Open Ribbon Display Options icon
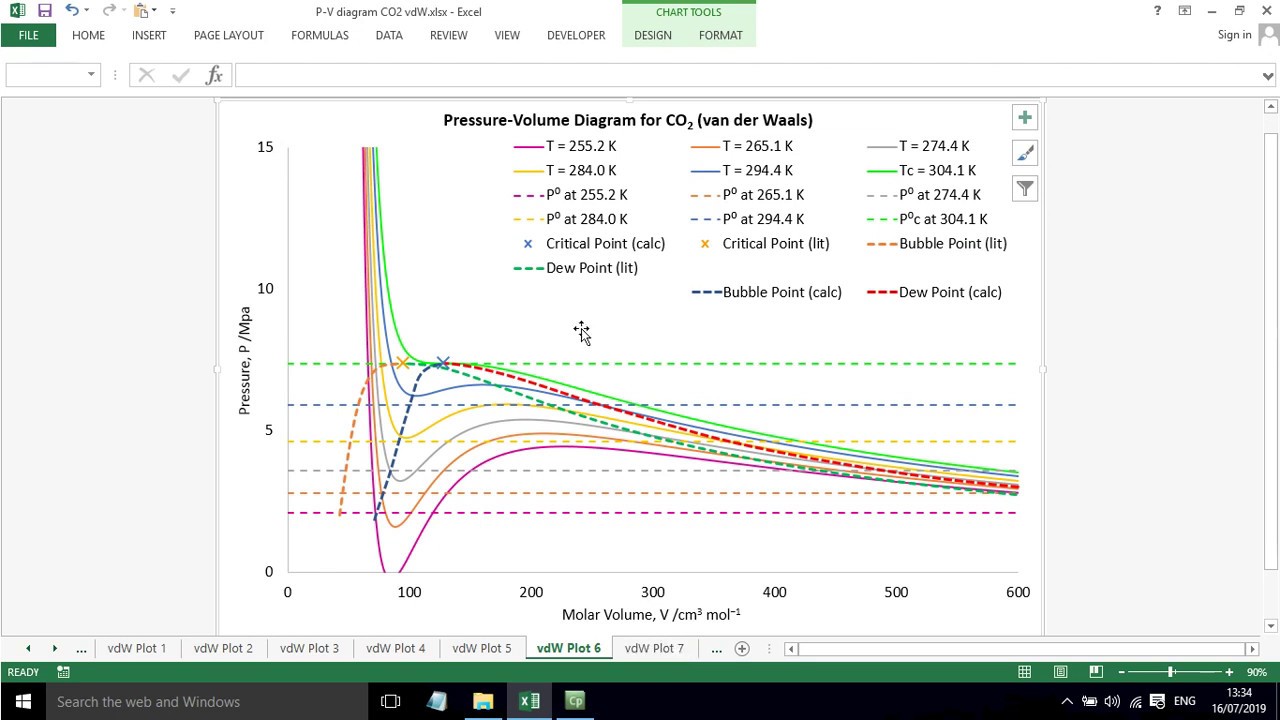This screenshot has width=1280, height=720. click(x=1185, y=11)
